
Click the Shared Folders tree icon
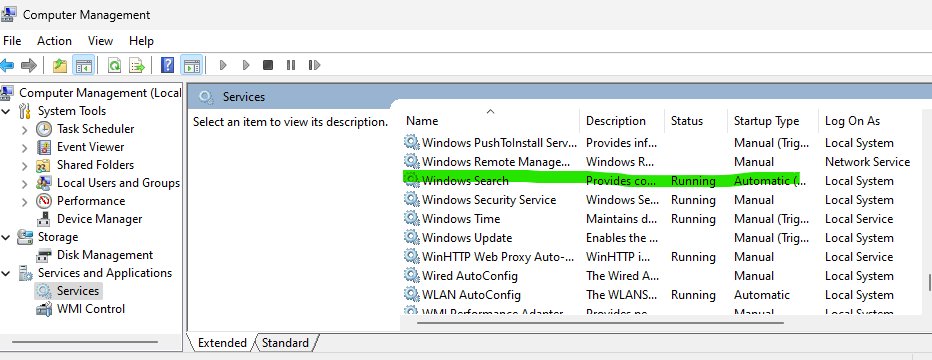point(43,165)
